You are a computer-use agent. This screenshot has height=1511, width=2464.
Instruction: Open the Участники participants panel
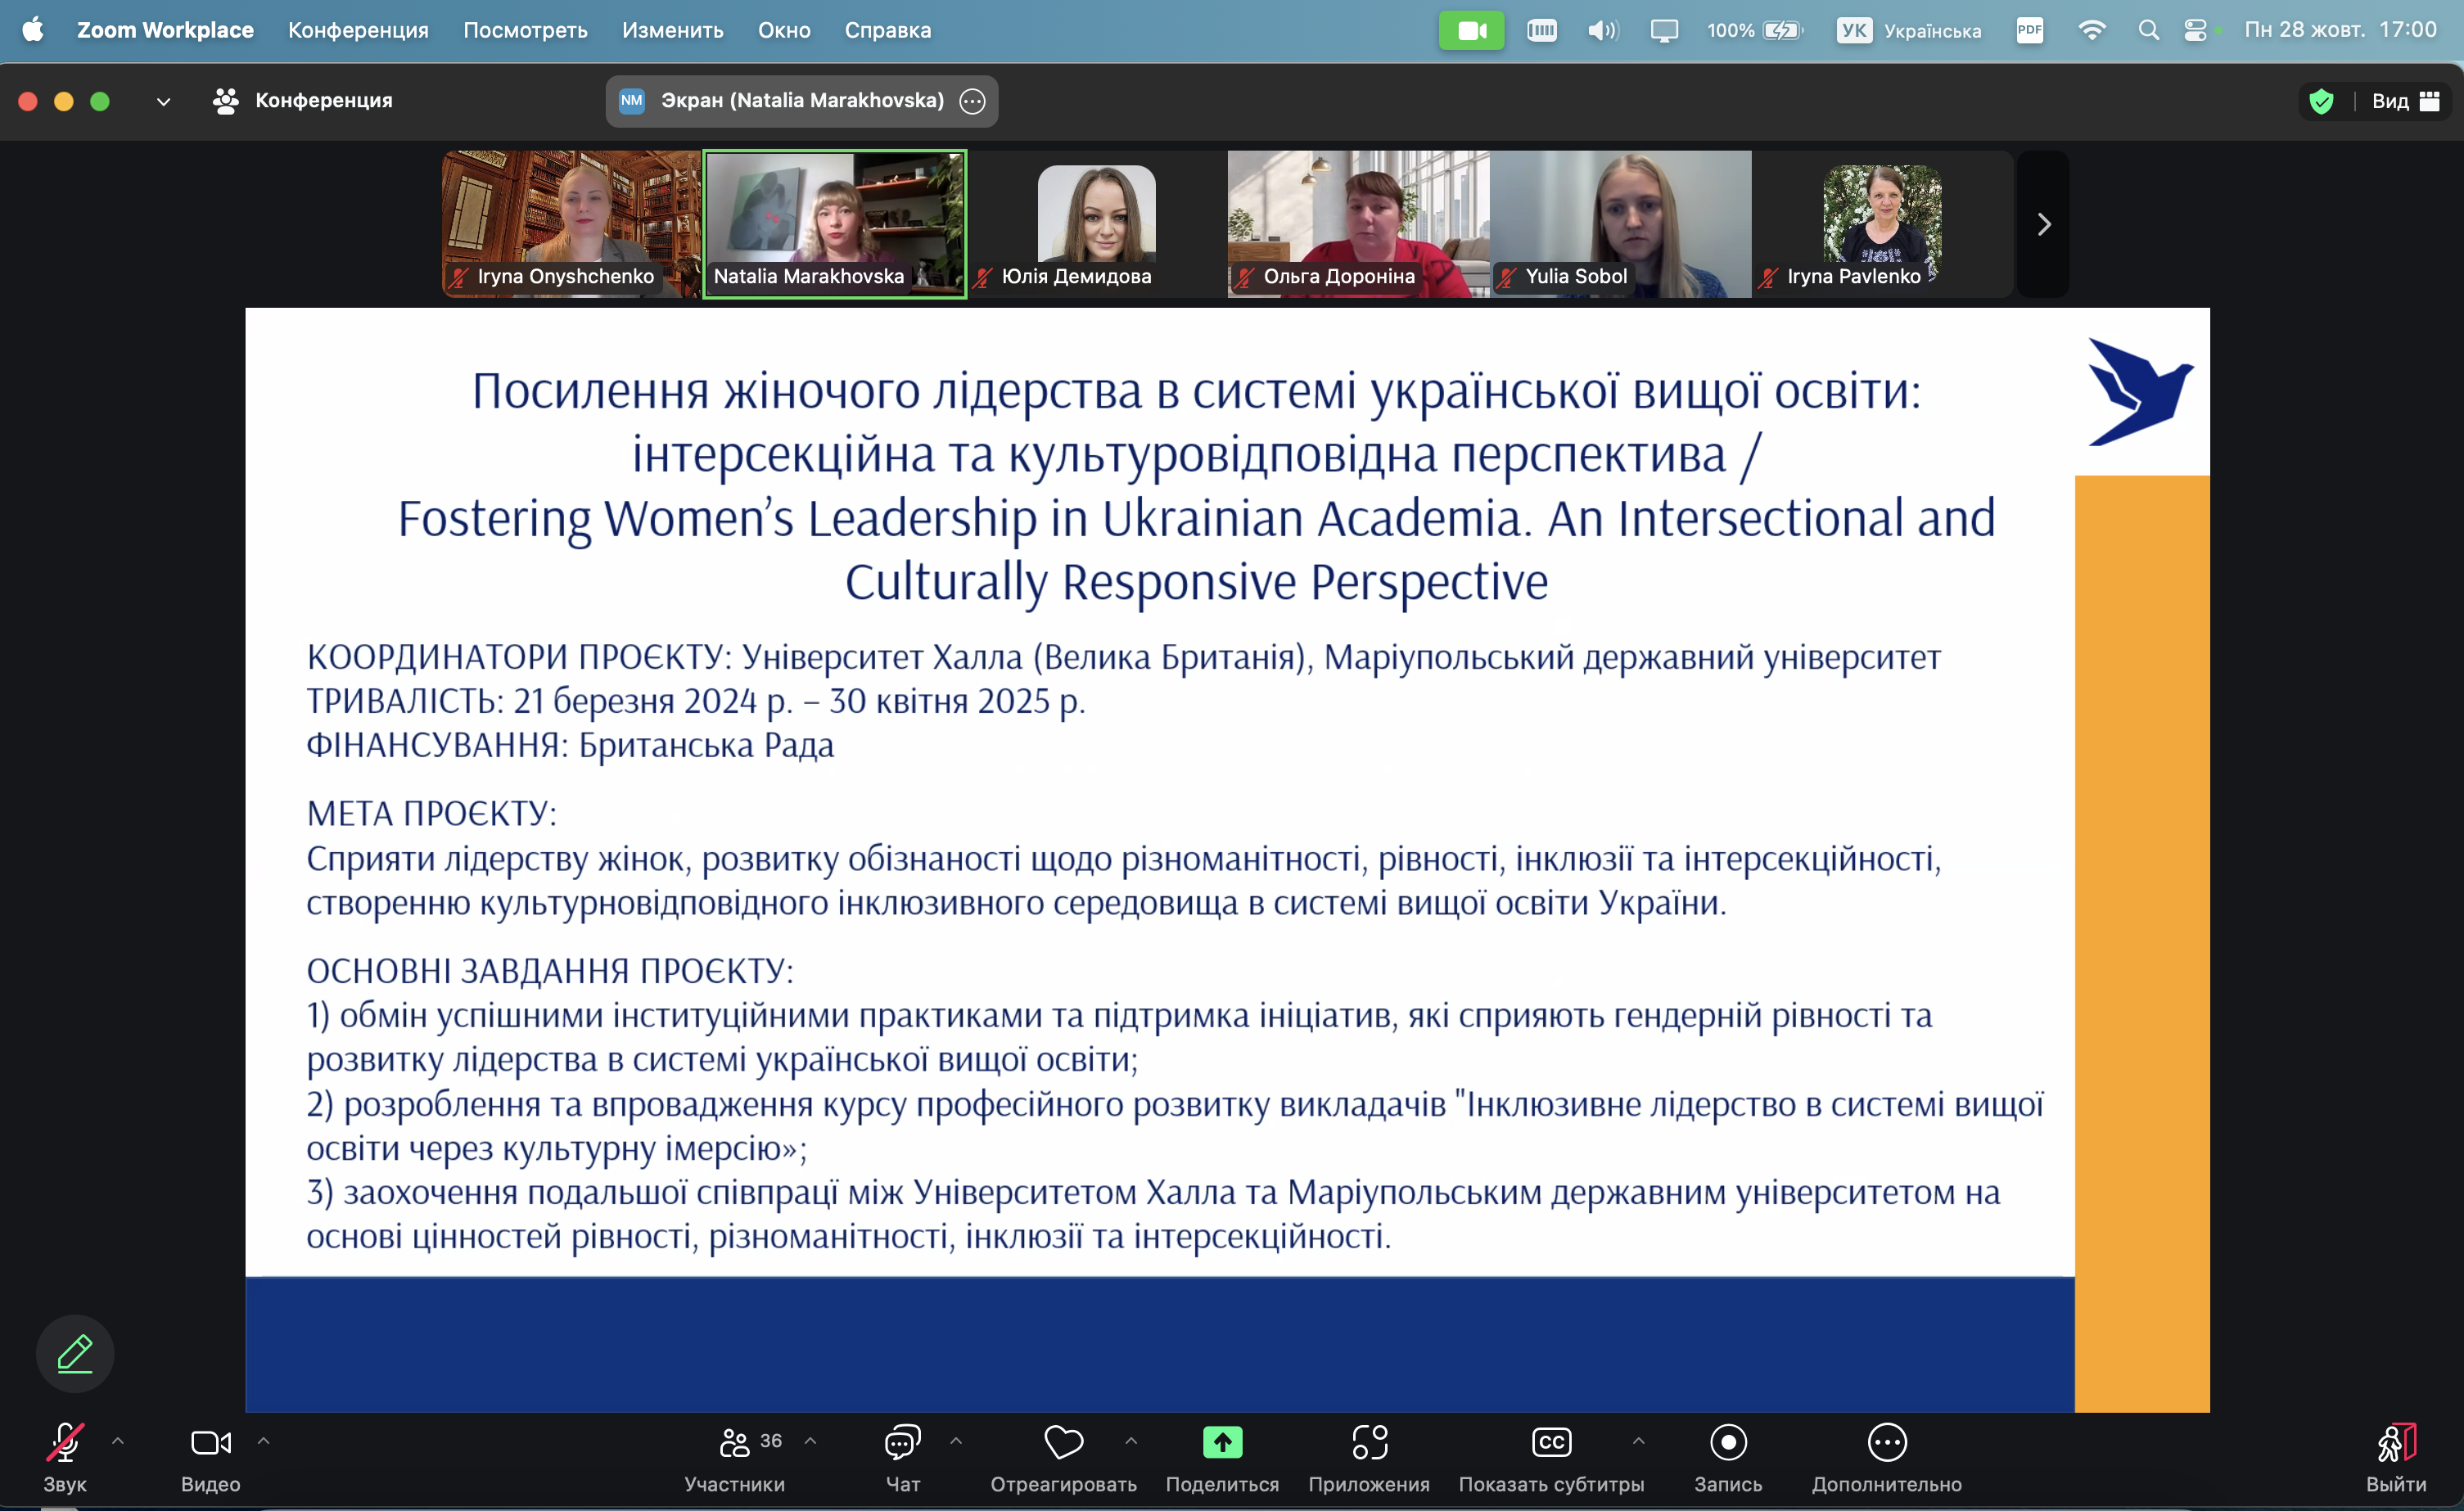[x=735, y=1458]
